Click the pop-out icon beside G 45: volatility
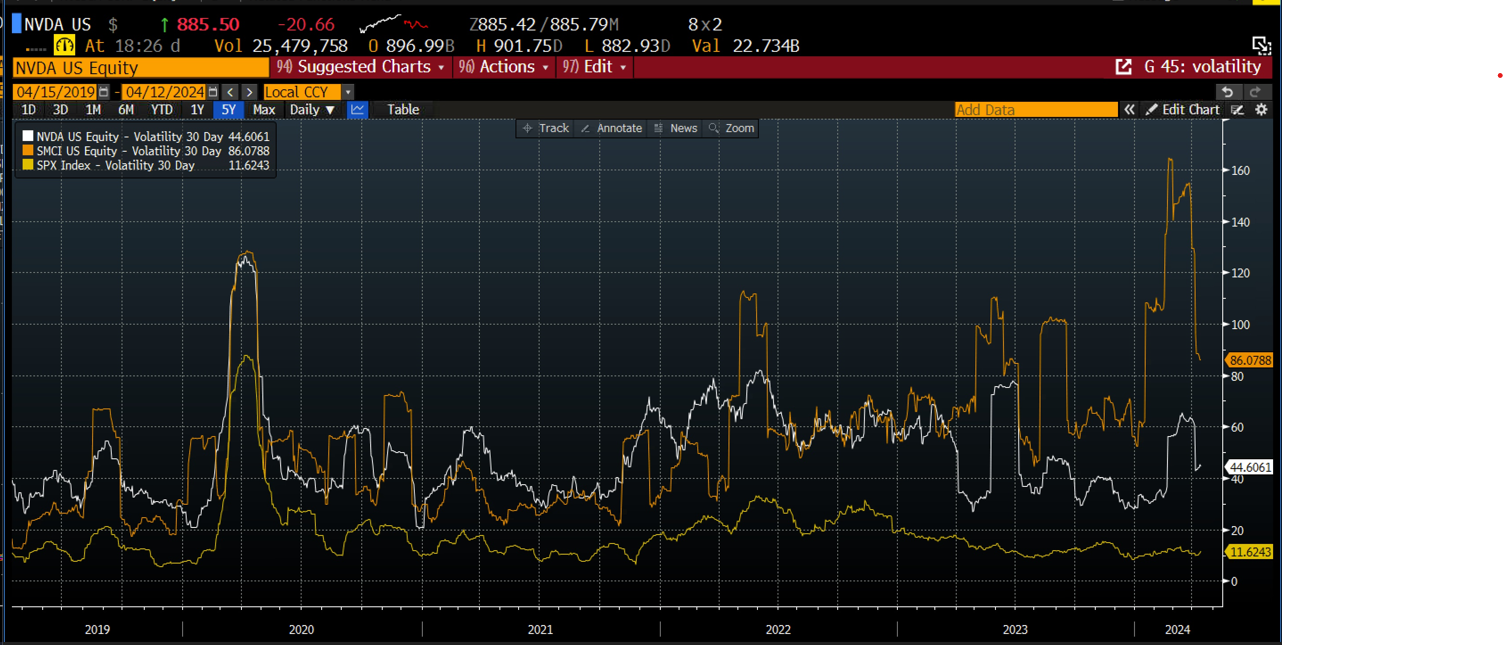 1123,67
